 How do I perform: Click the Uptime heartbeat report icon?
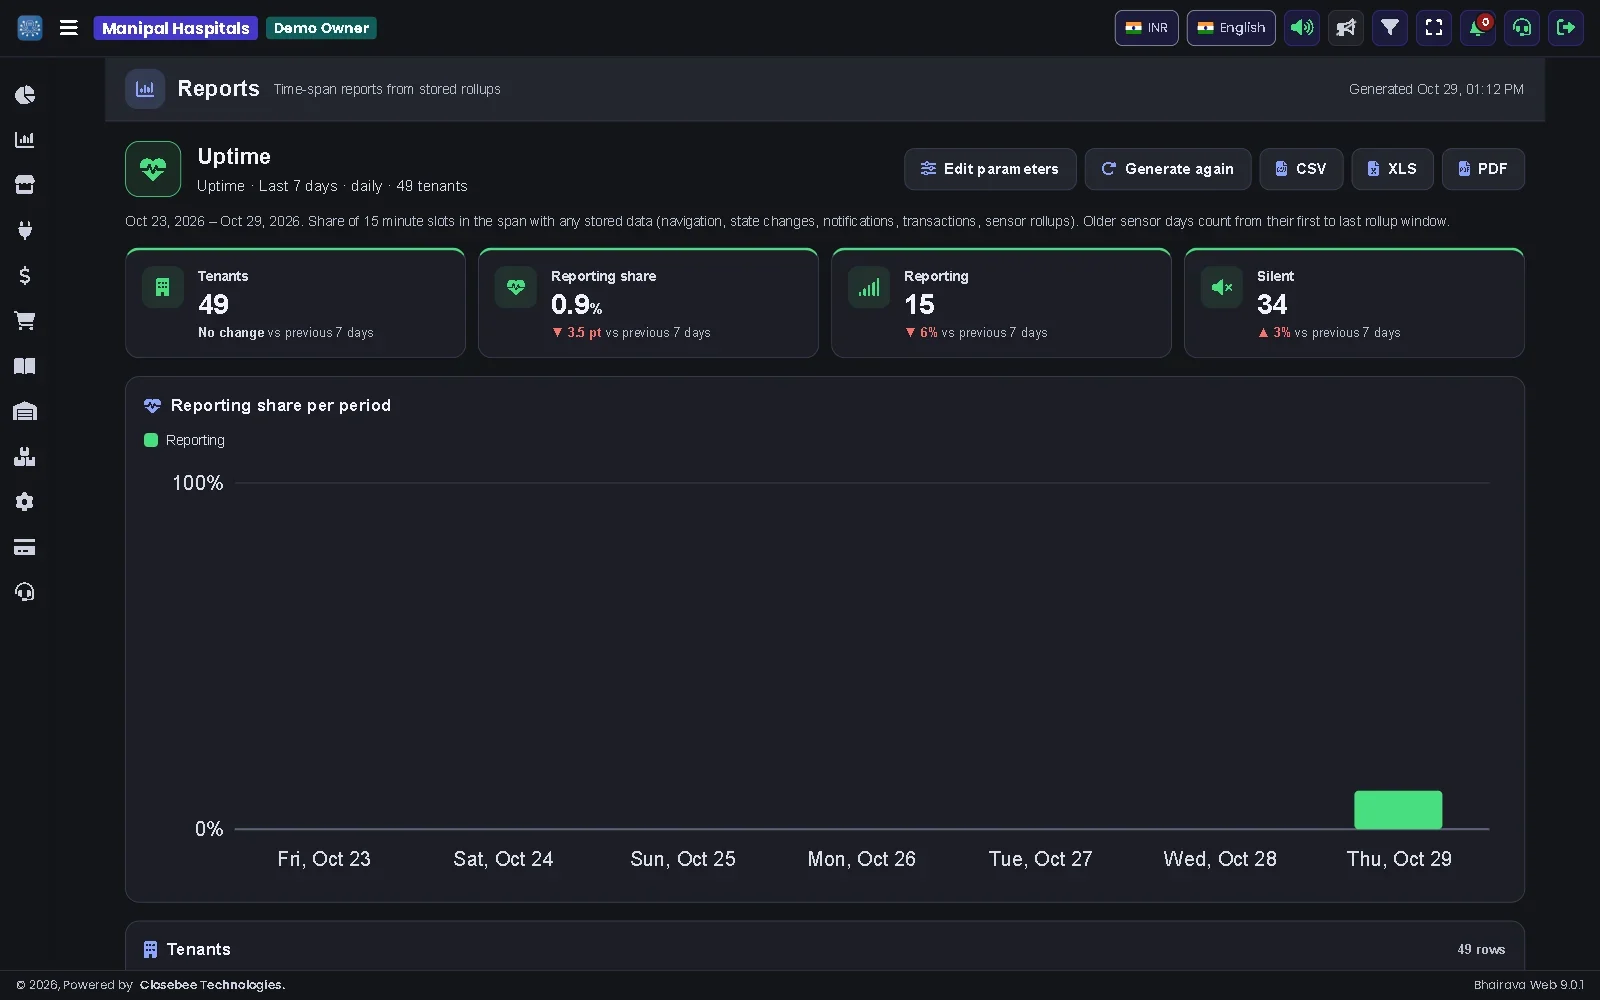click(153, 169)
